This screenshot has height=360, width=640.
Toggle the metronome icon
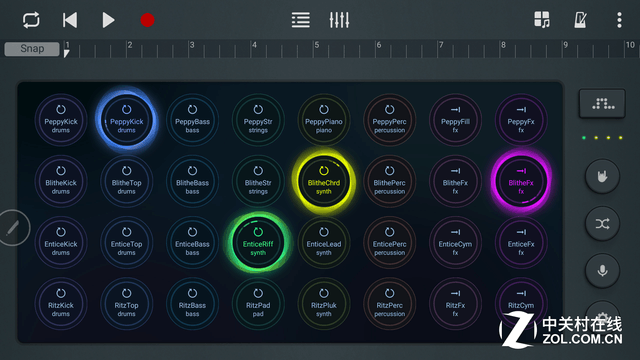580,20
